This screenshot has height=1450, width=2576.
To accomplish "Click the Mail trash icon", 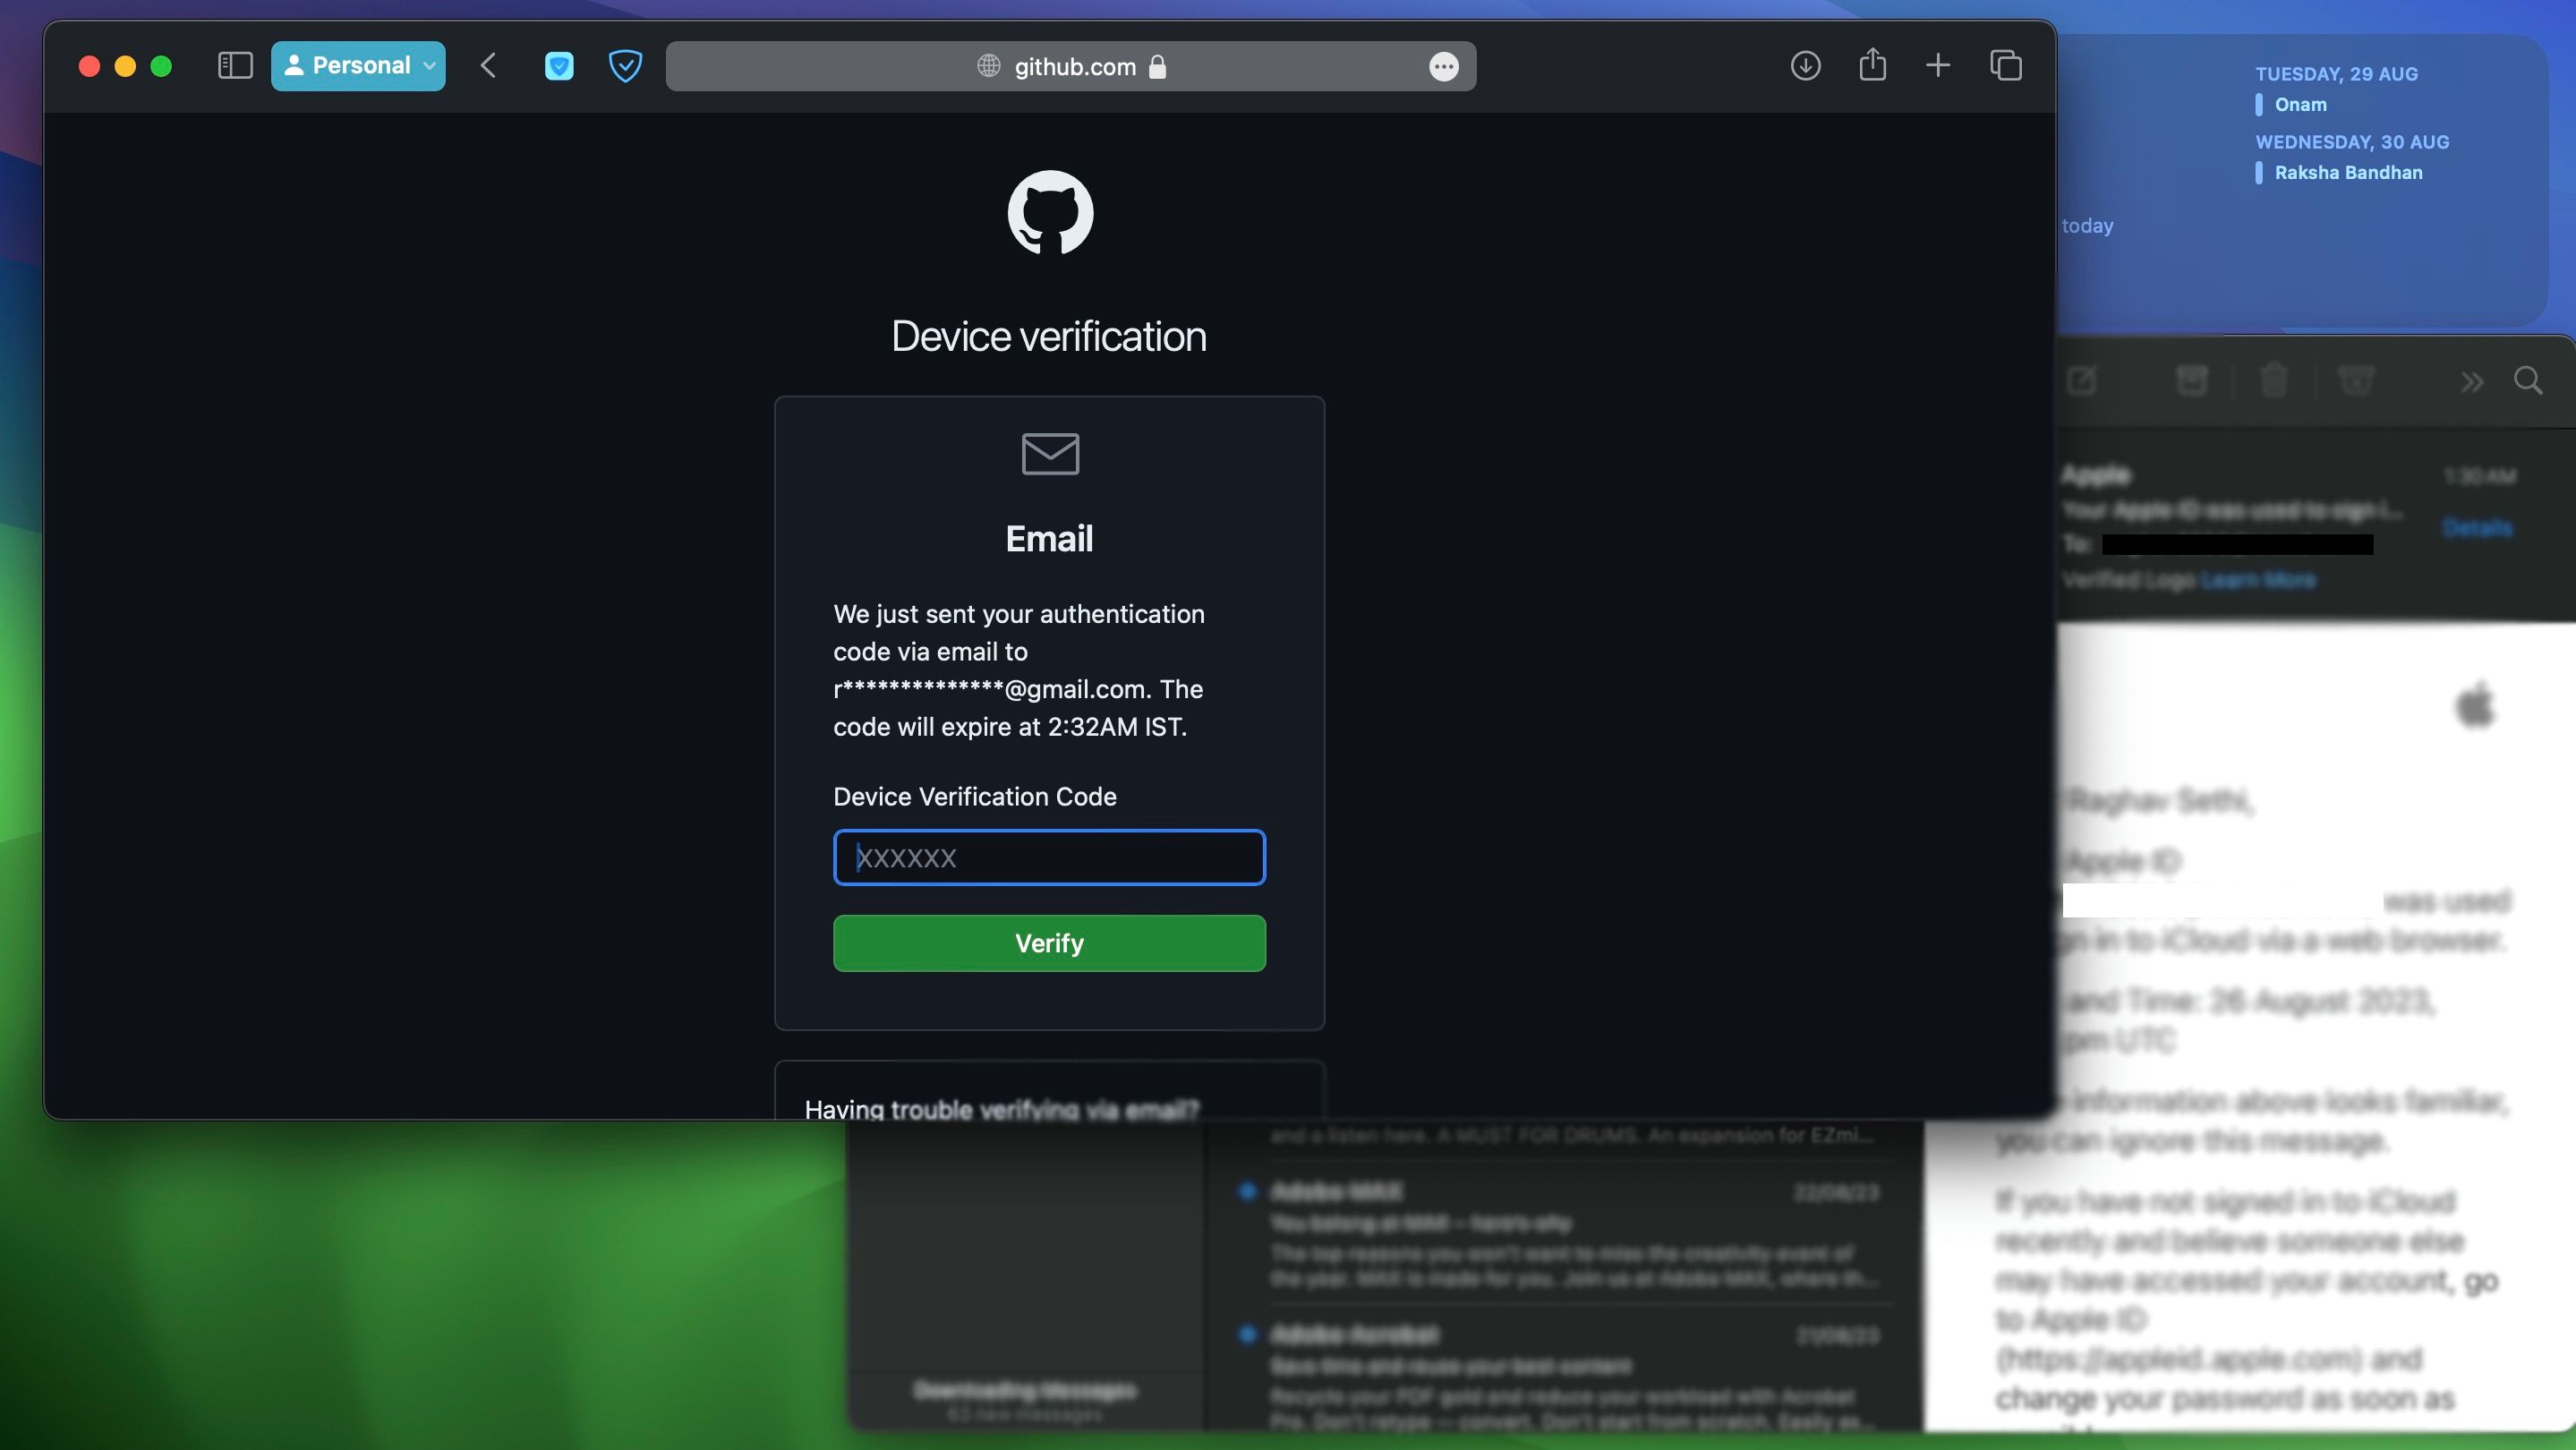I will tap(2273, 381).
